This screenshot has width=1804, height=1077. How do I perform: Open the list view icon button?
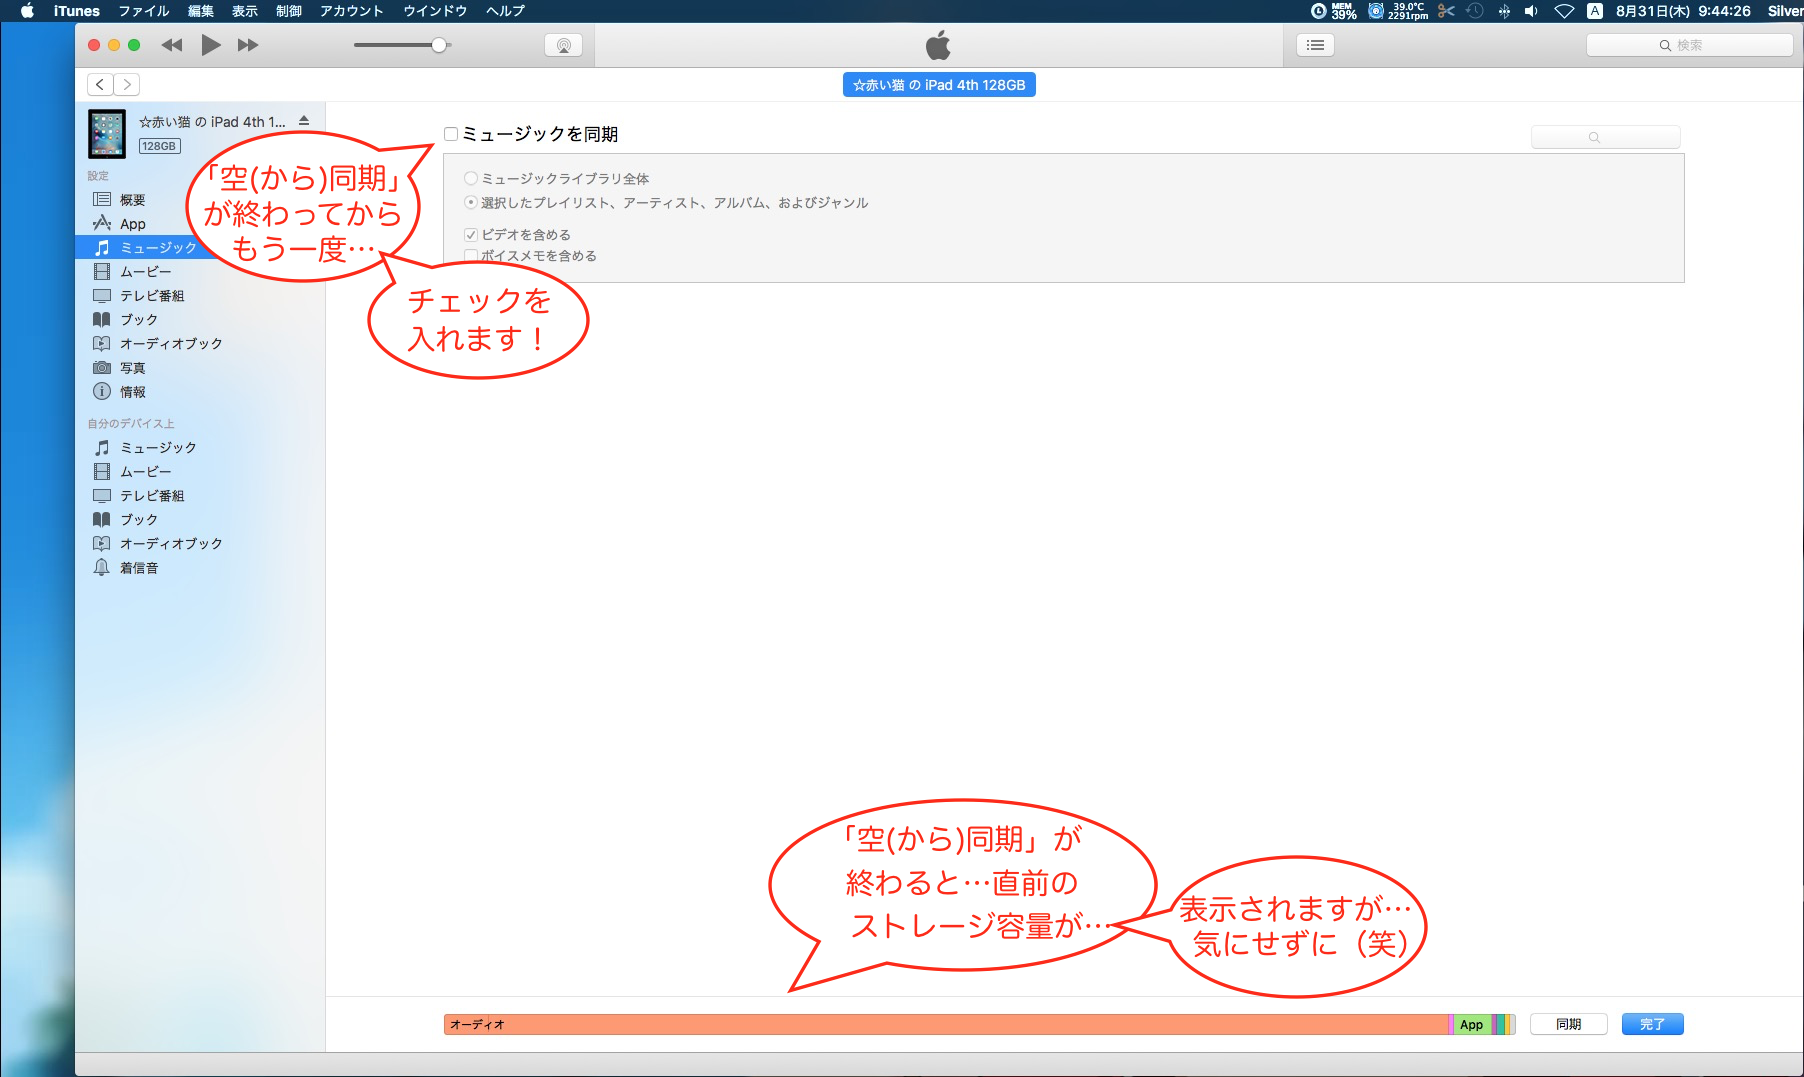click(x=1315, y=45)
